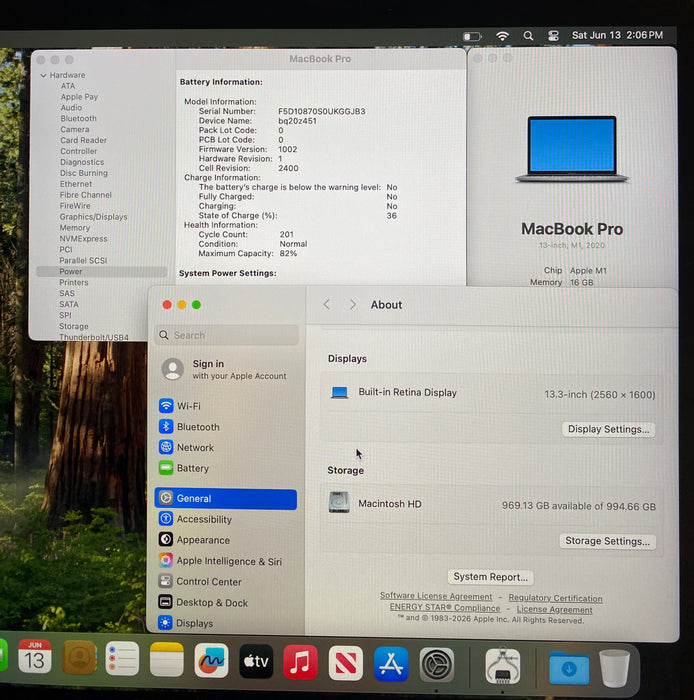Screen dimensions: 694x700
Task: Select Diagnostics in the Hardware list
Action: (x=82, y=162)
